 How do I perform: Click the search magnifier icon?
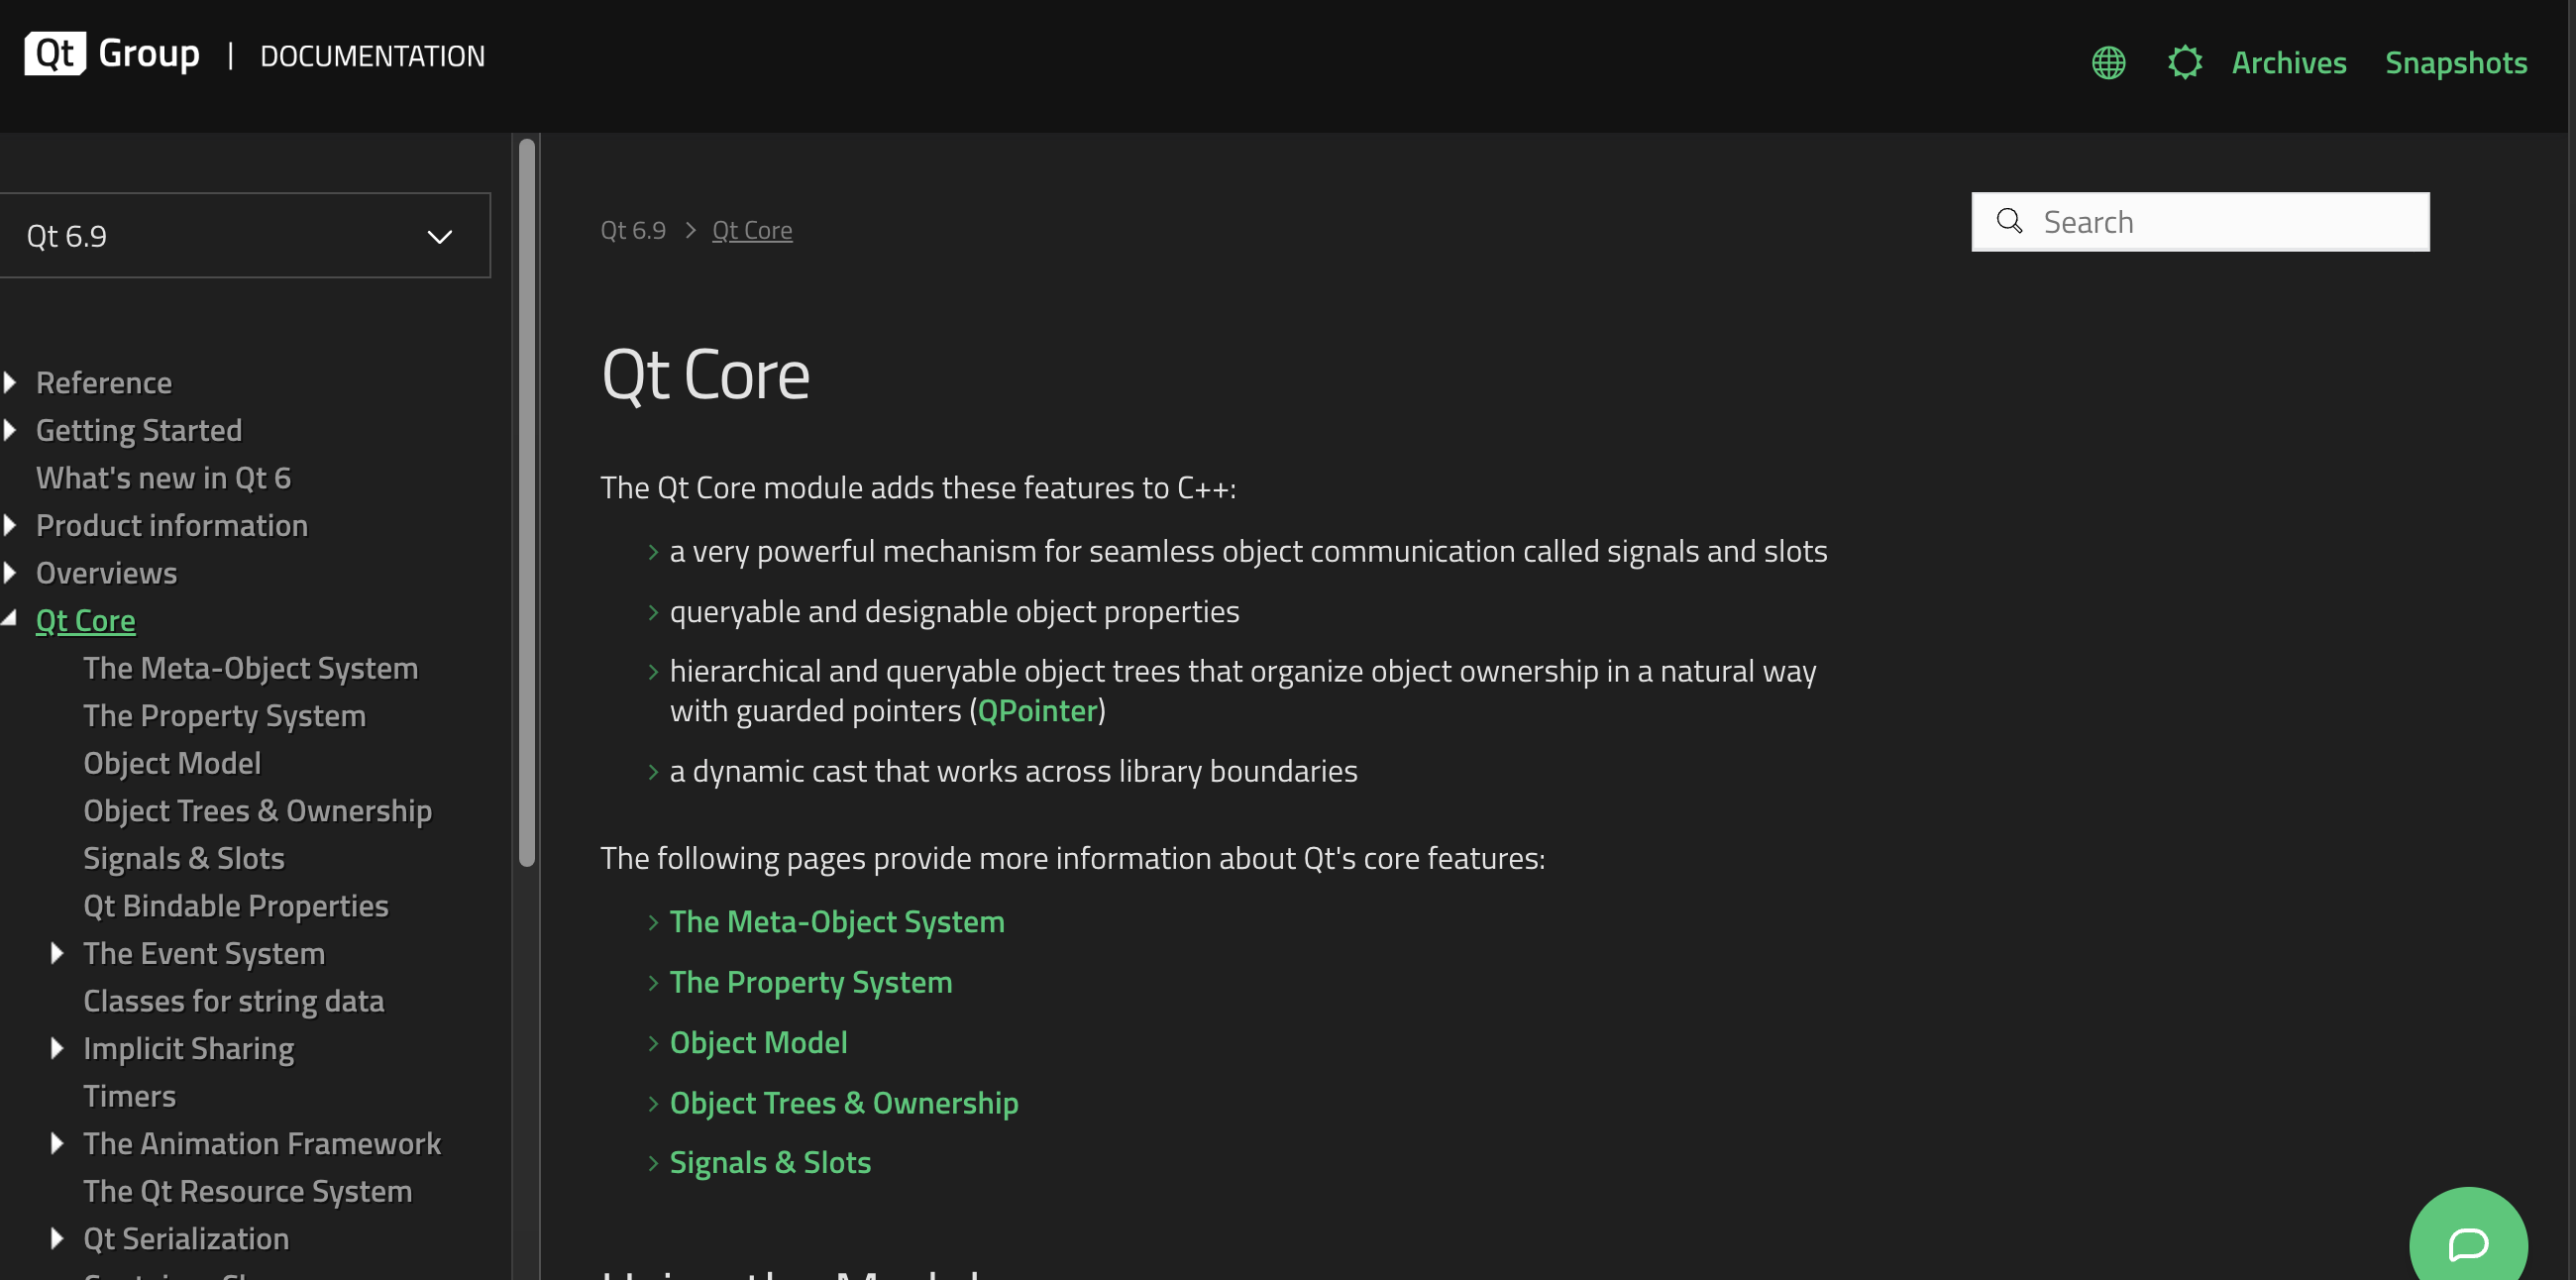pyautogui.click(x=2009, y=221)
